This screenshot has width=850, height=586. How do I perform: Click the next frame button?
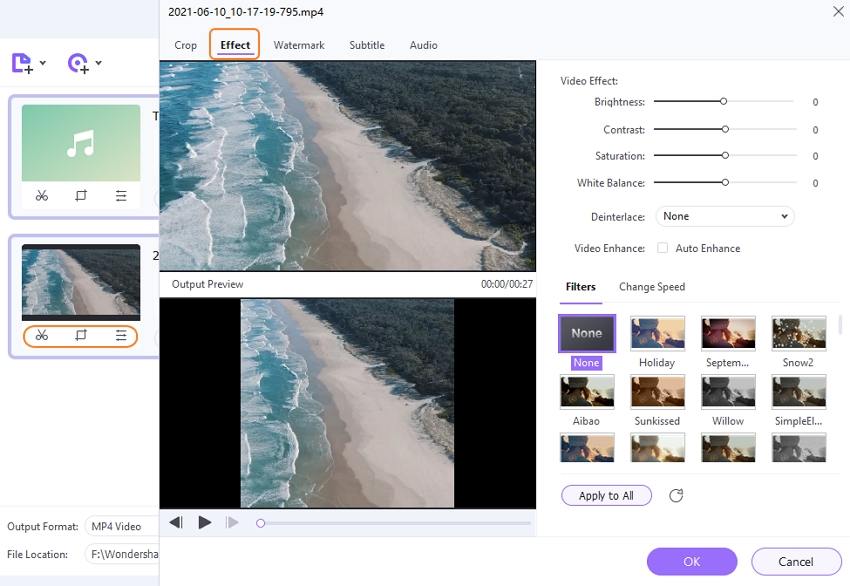coord(232,523)
